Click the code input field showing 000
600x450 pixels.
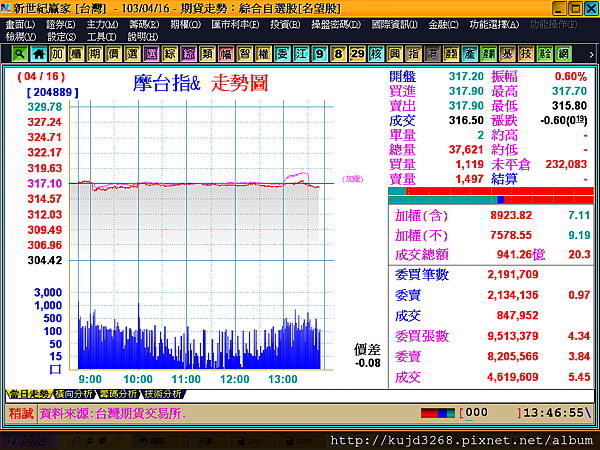(490, 412)
